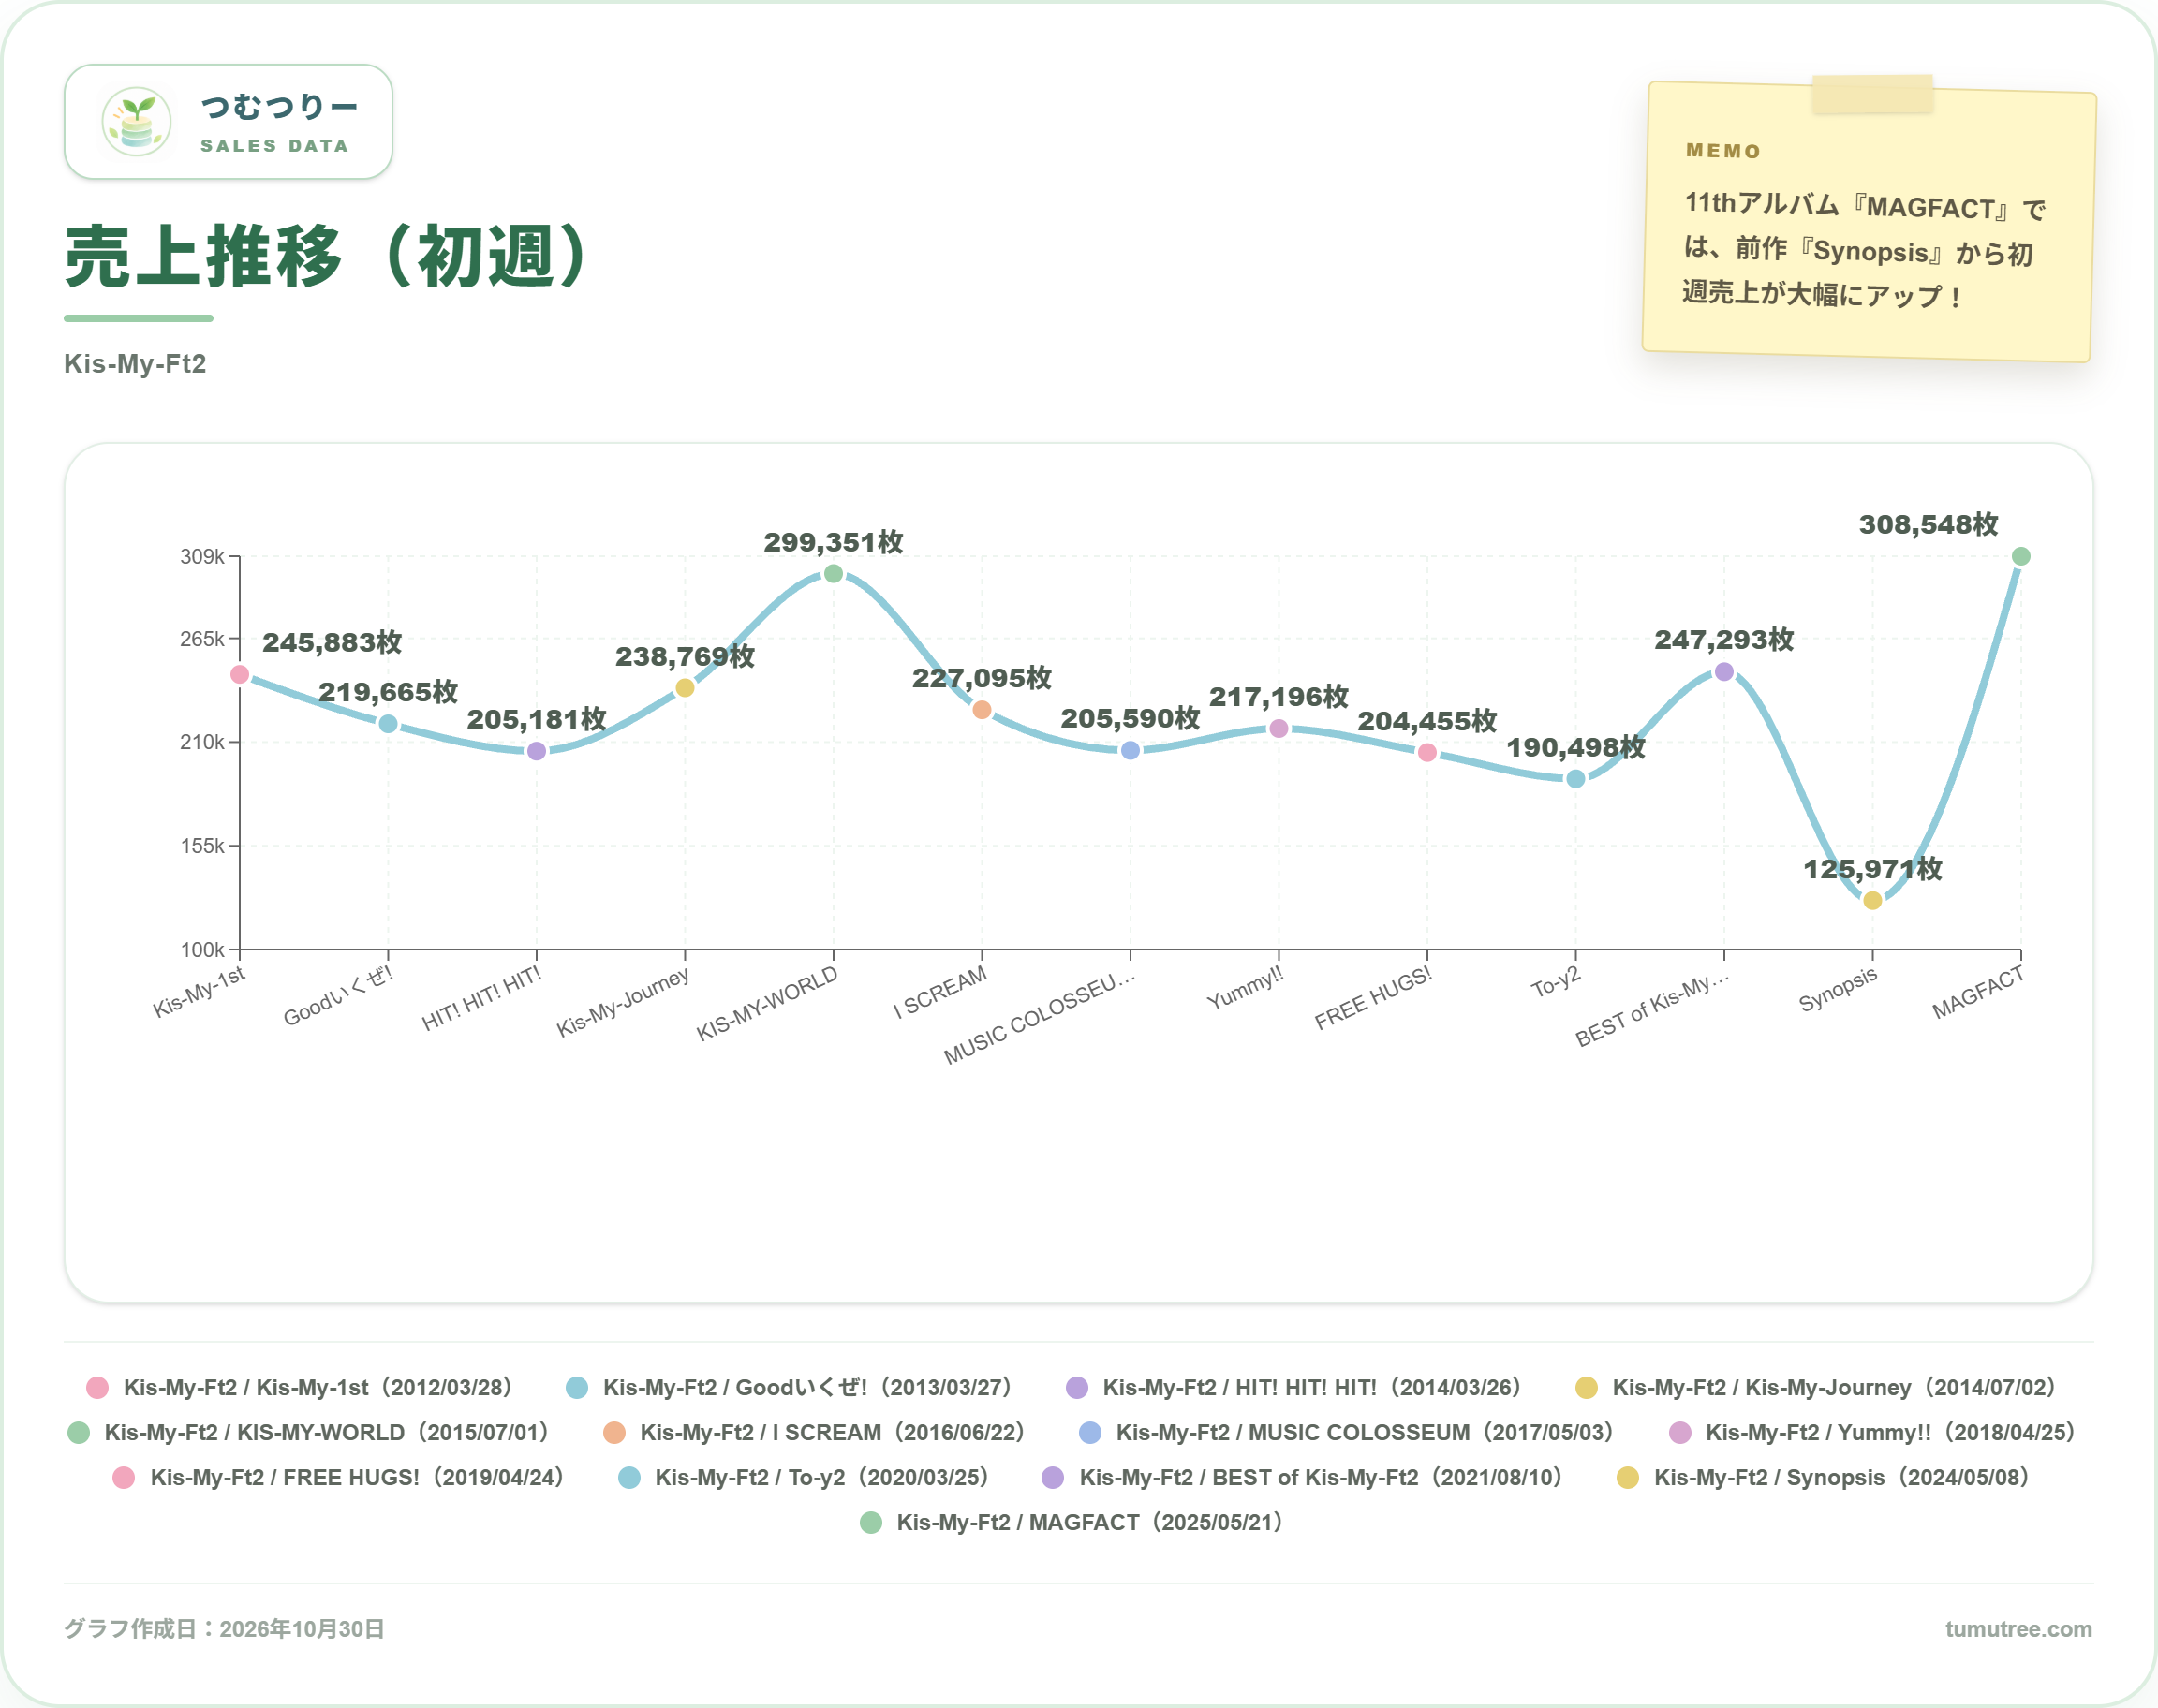Click the 217,196枚 Yummy!! data point

coord(1279,728)
